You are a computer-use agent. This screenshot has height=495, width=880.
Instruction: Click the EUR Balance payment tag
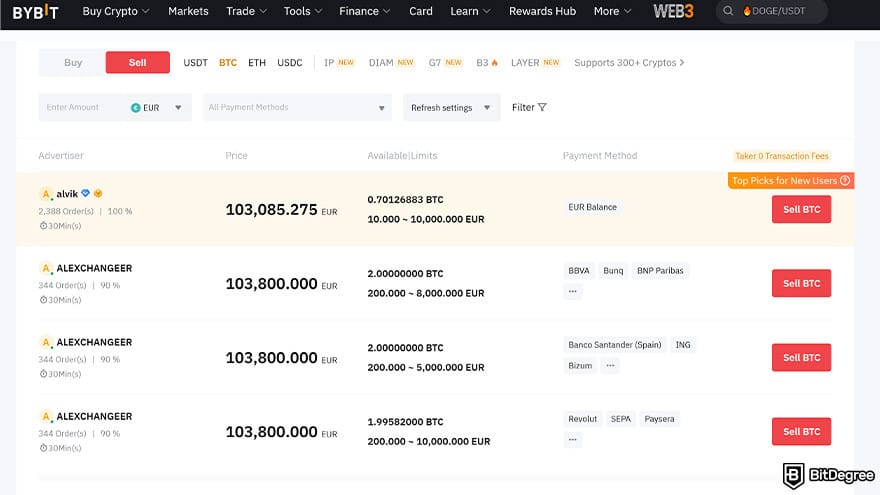(592, 207)
